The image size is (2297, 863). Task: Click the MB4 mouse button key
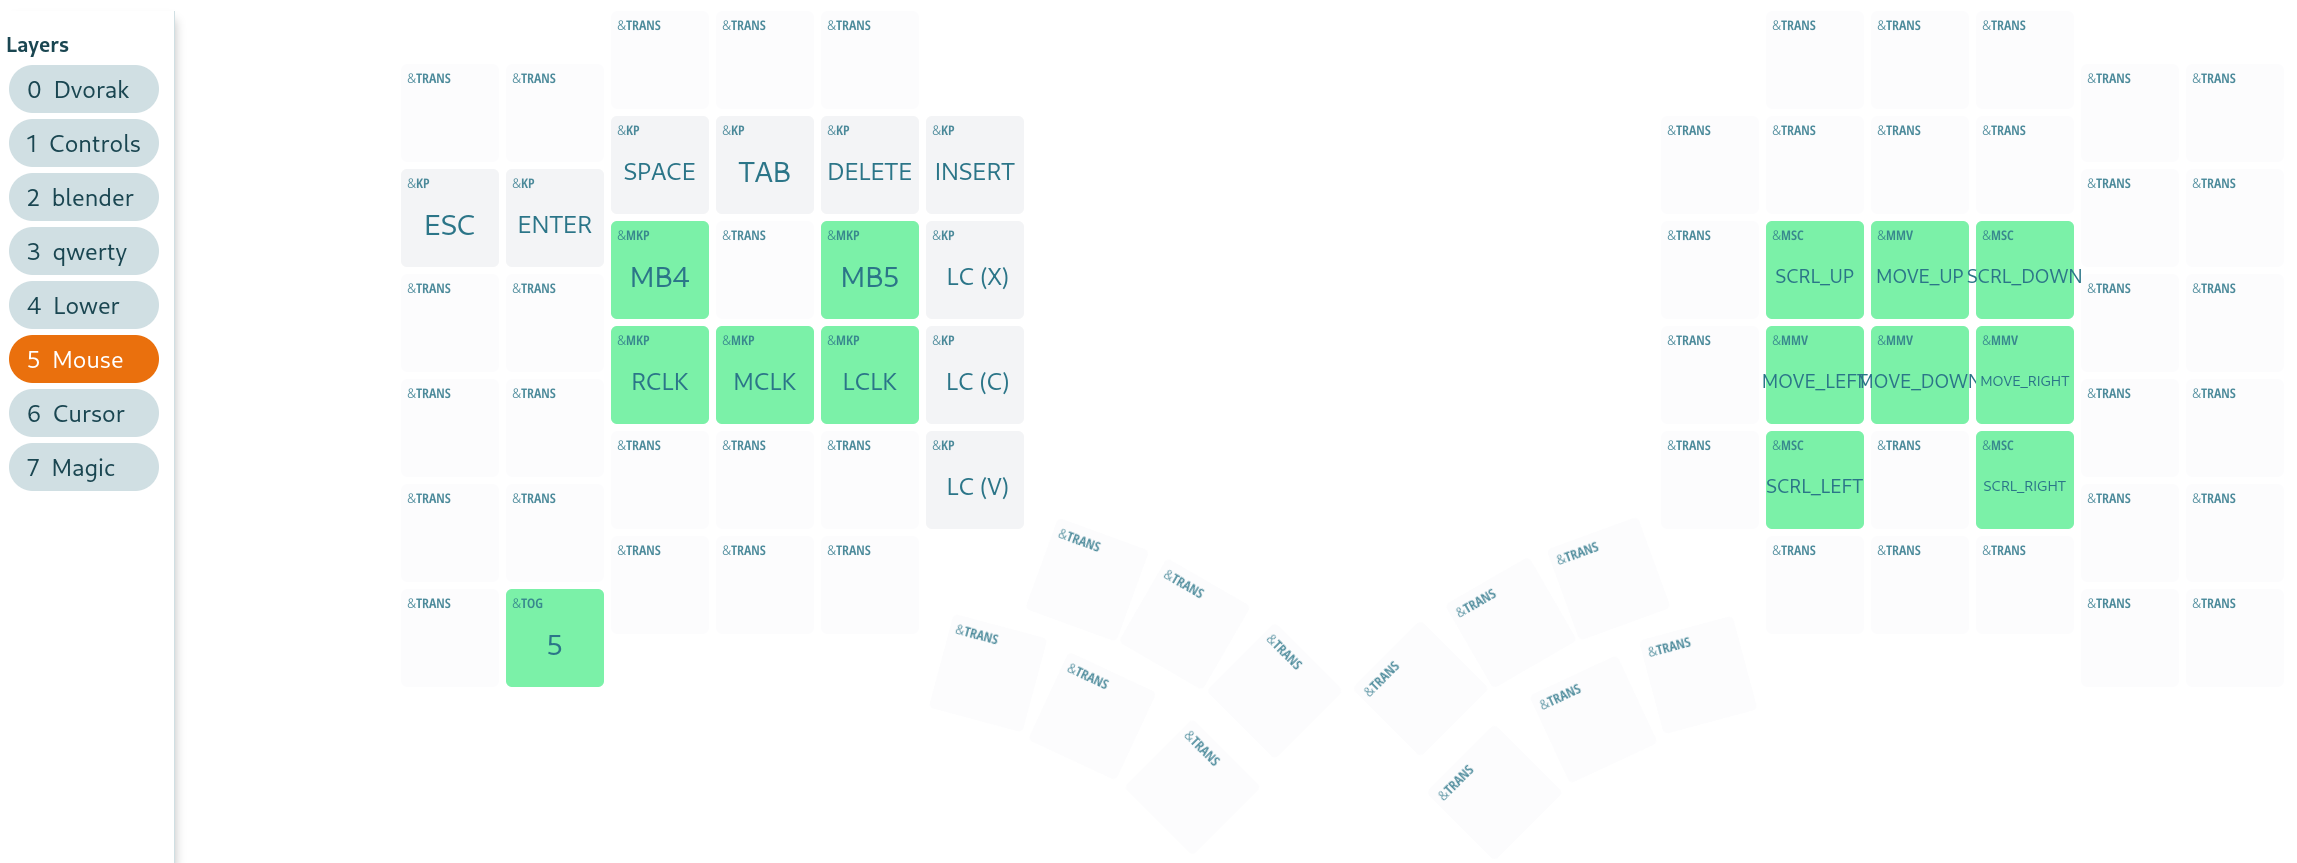(660, 270)
